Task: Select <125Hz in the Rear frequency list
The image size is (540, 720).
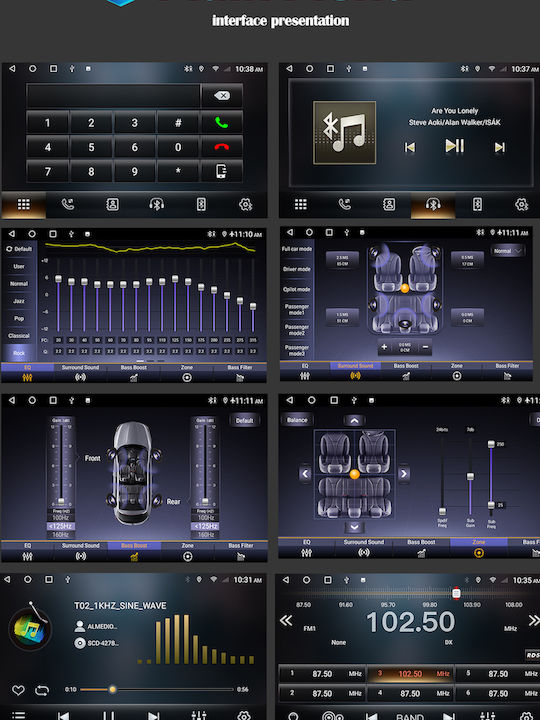Action: [205, 526]
